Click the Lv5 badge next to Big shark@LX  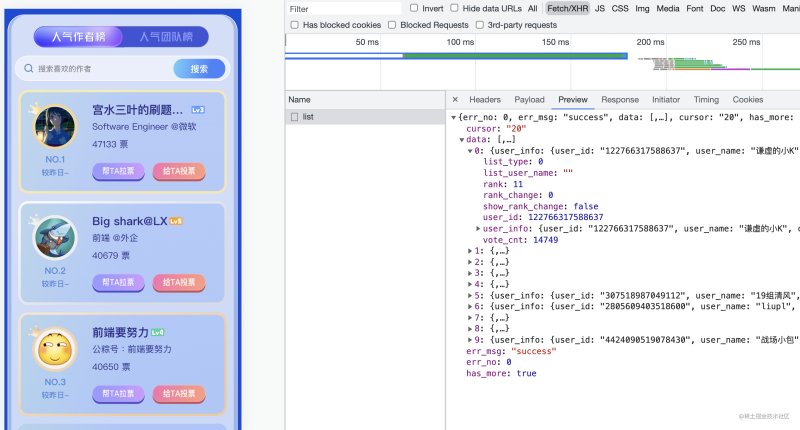point(176,221)
